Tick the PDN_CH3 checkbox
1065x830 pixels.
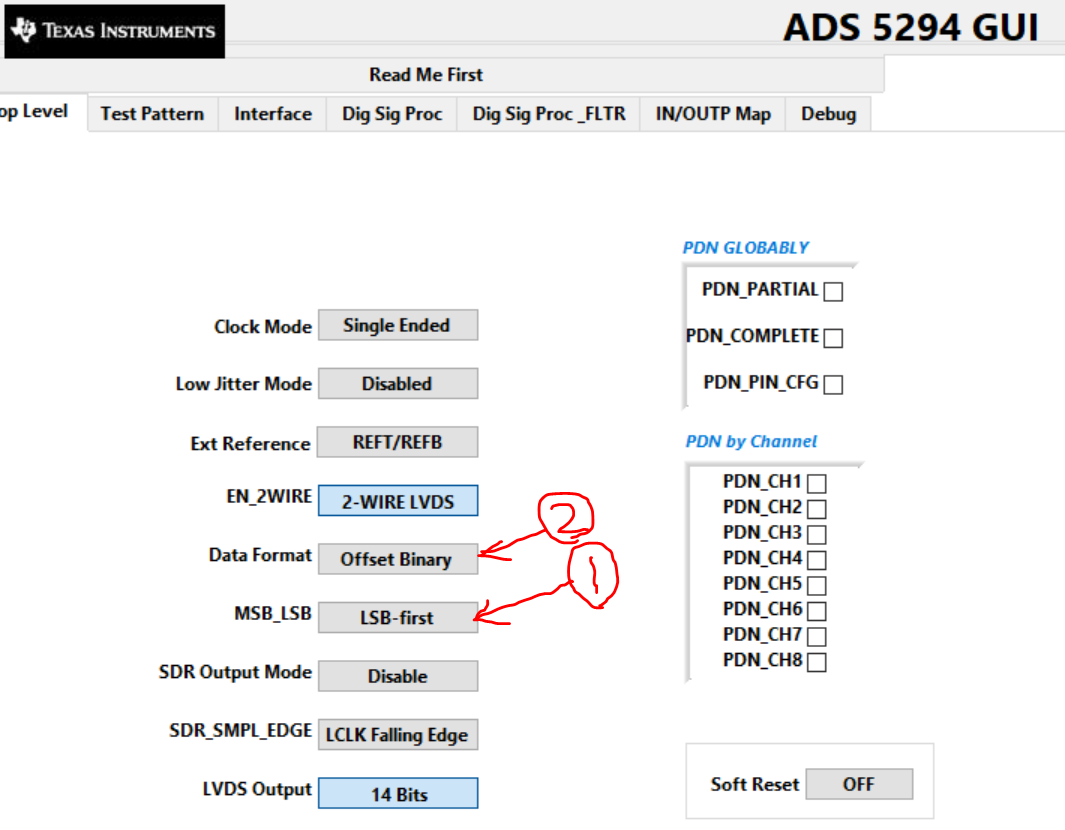817,535
